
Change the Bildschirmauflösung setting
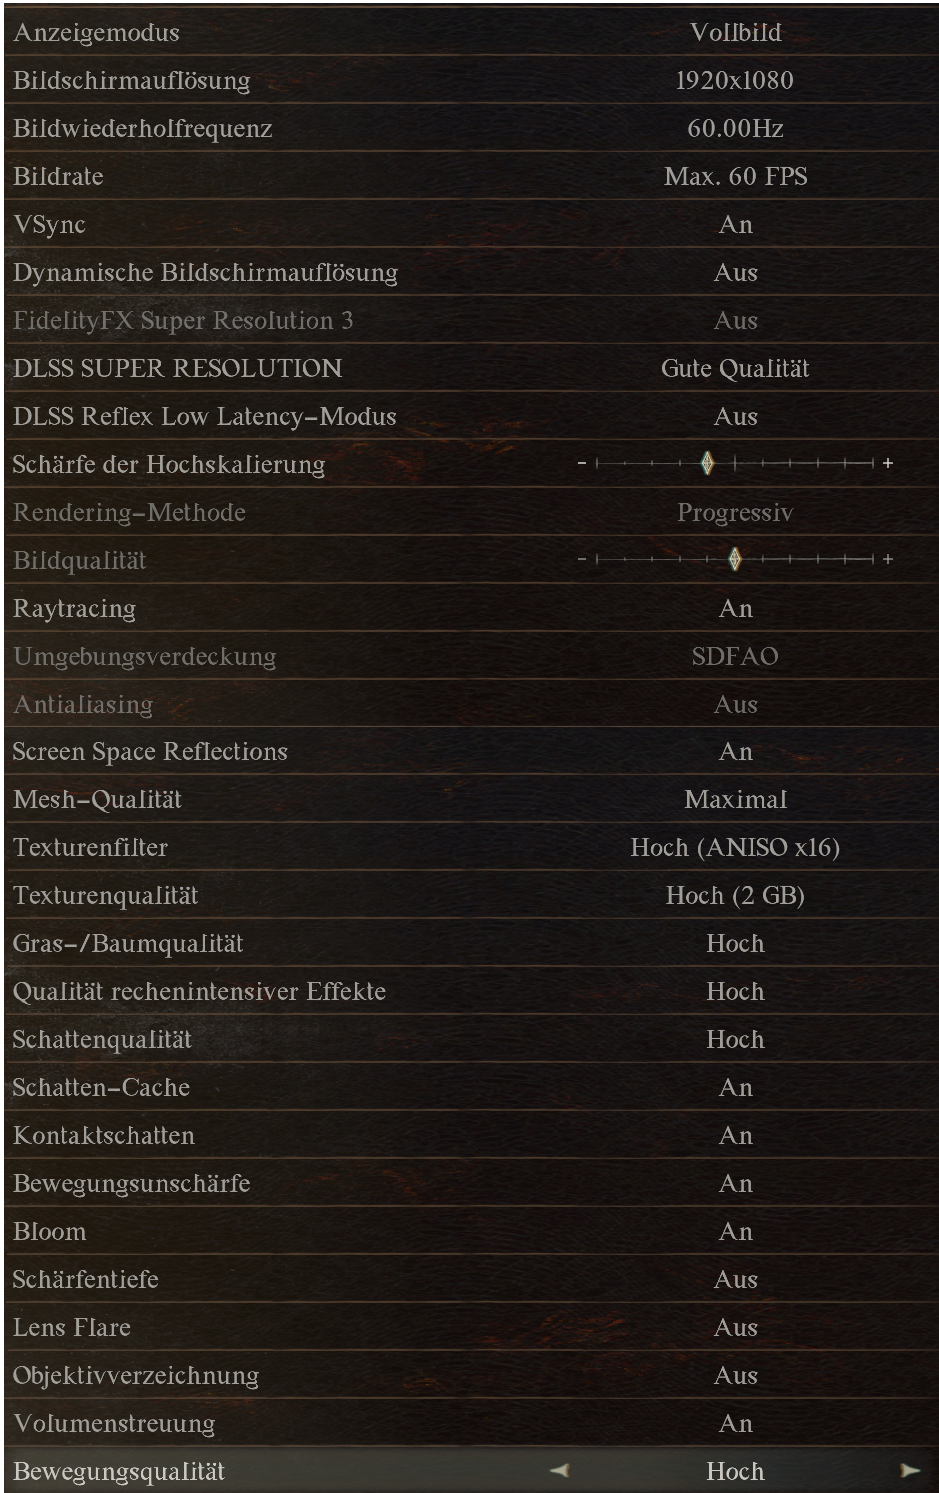pyautogui.click(x=736, y=81)
